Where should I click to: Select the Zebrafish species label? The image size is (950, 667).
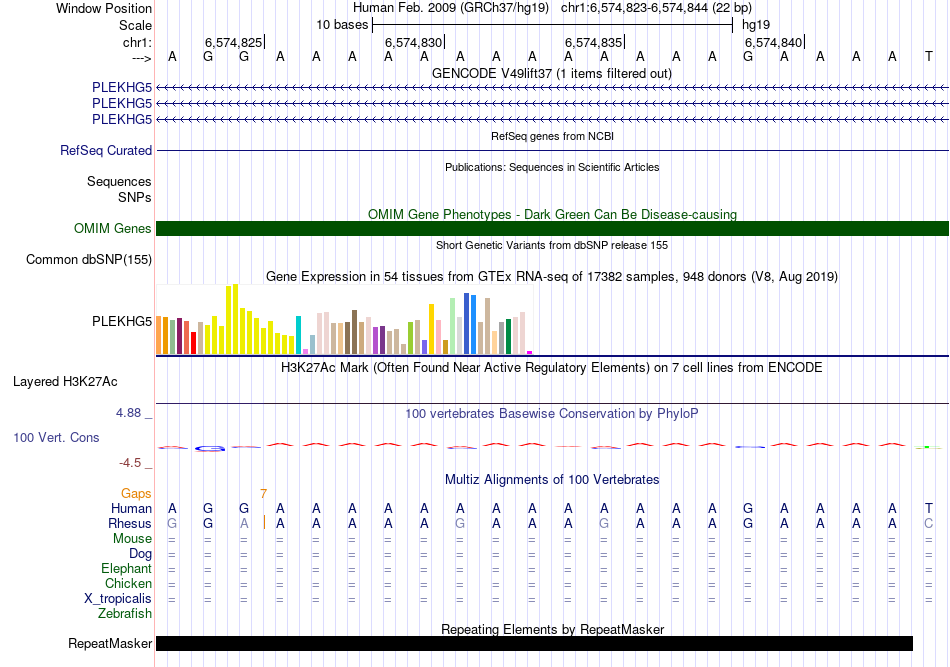(x=126, y=613)
